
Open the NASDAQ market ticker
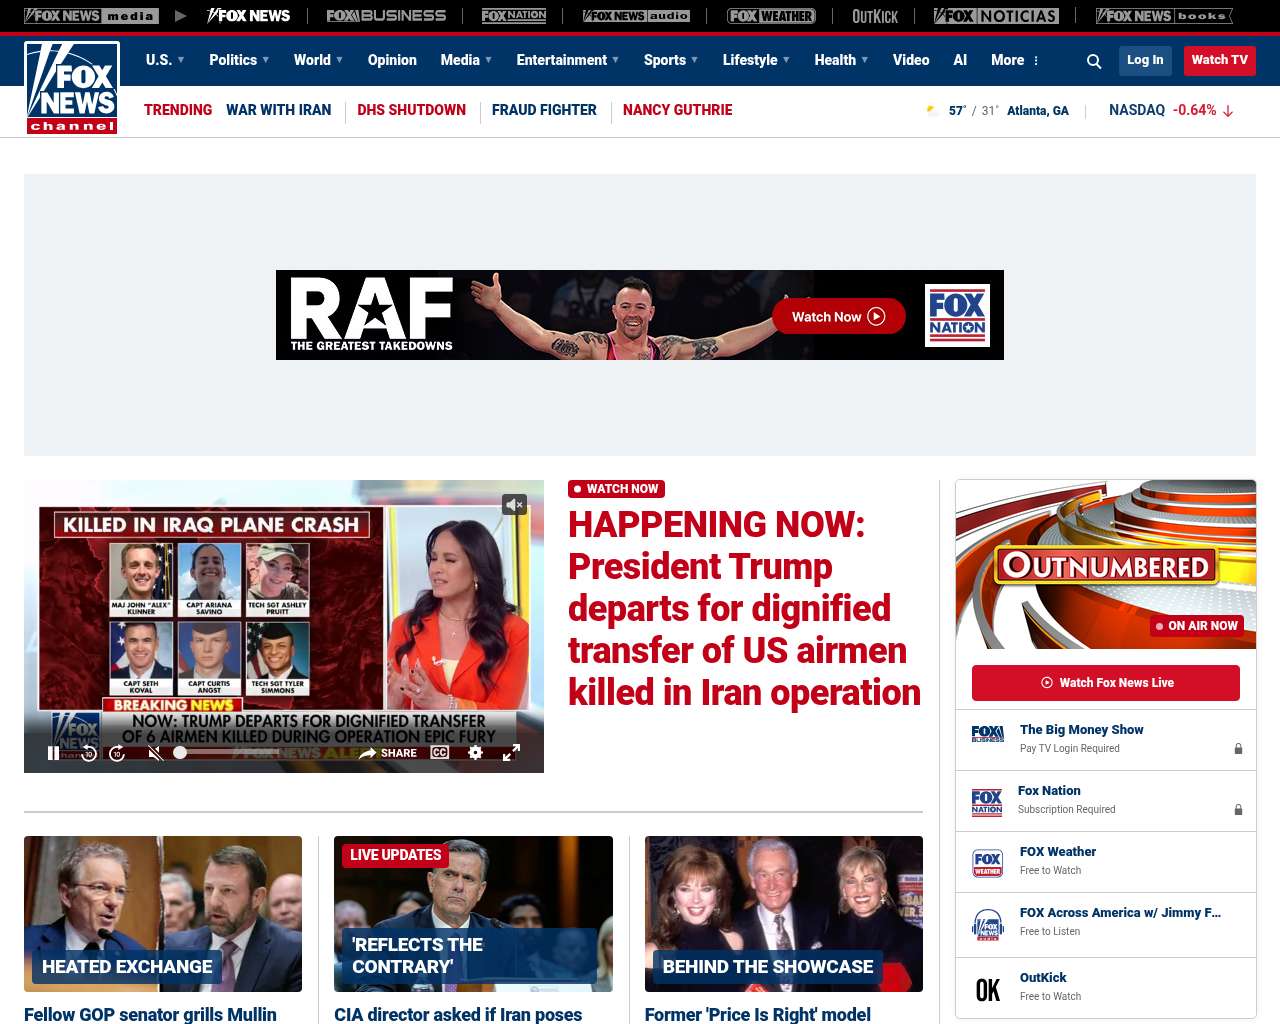1171,110
